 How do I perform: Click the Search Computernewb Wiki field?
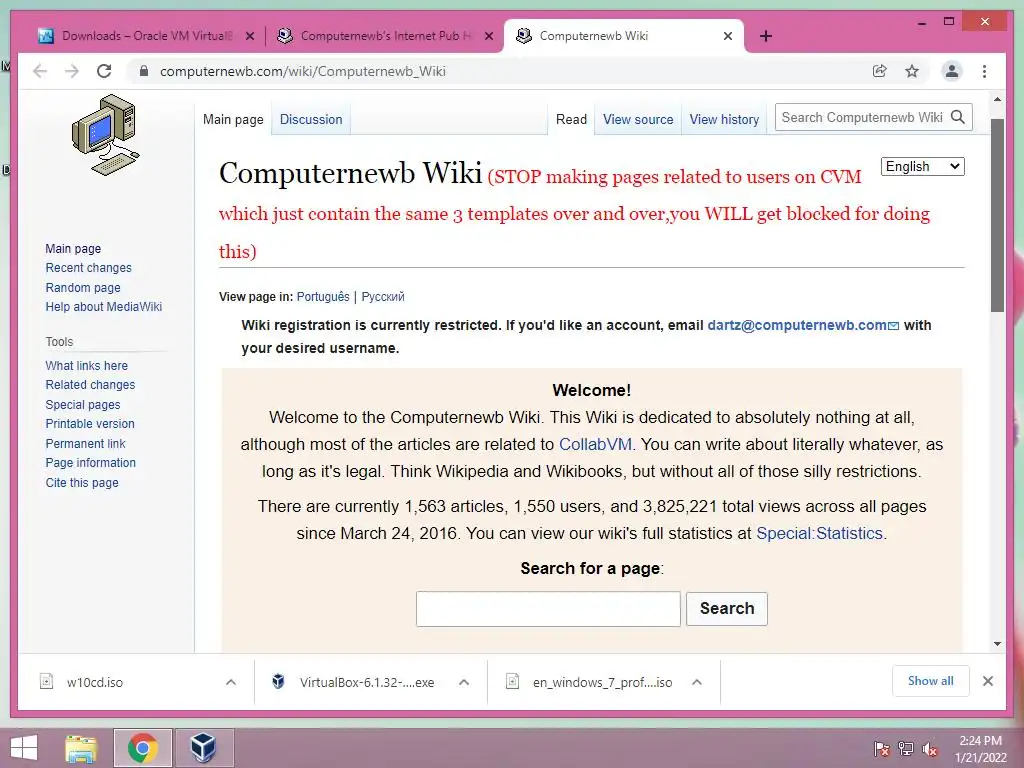(x=862, y=118)
